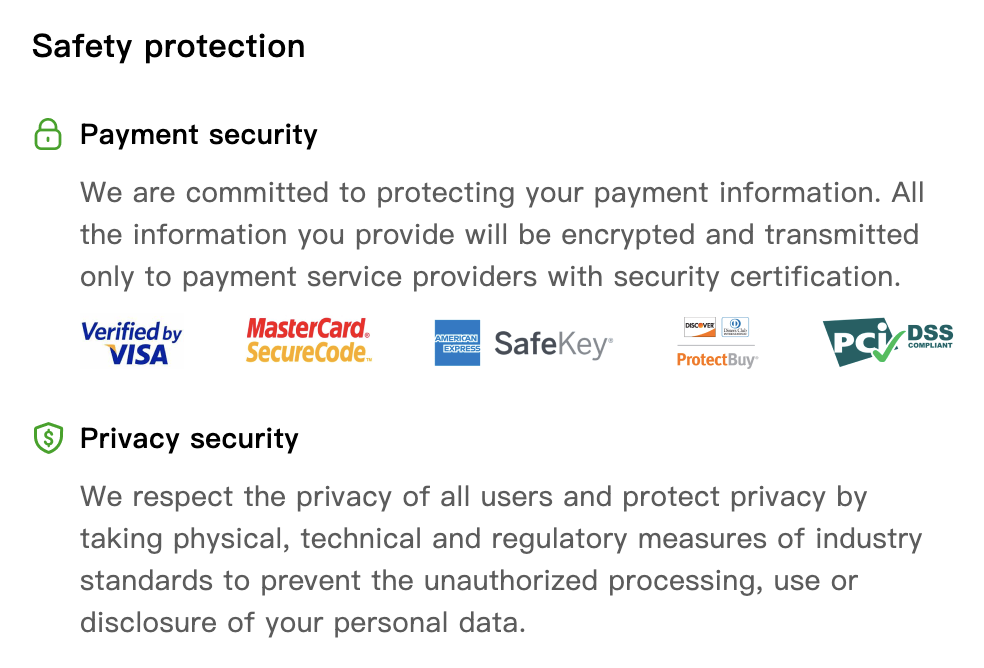Screen dimensions: 984x668
Task: Select the MasterCard SecureCode logo
Action: point(308,341)
